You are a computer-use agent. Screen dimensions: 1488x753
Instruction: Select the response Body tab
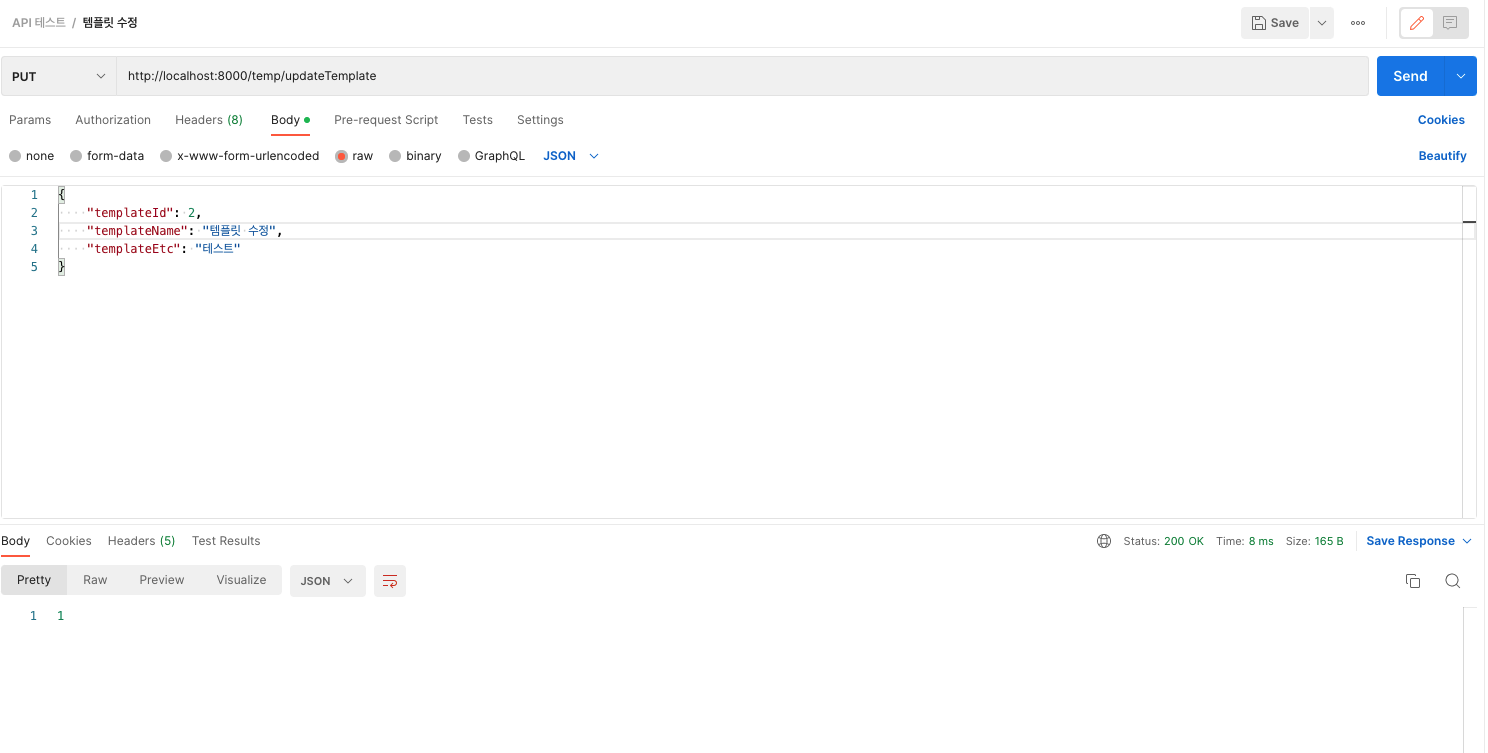tap(15, 541)
